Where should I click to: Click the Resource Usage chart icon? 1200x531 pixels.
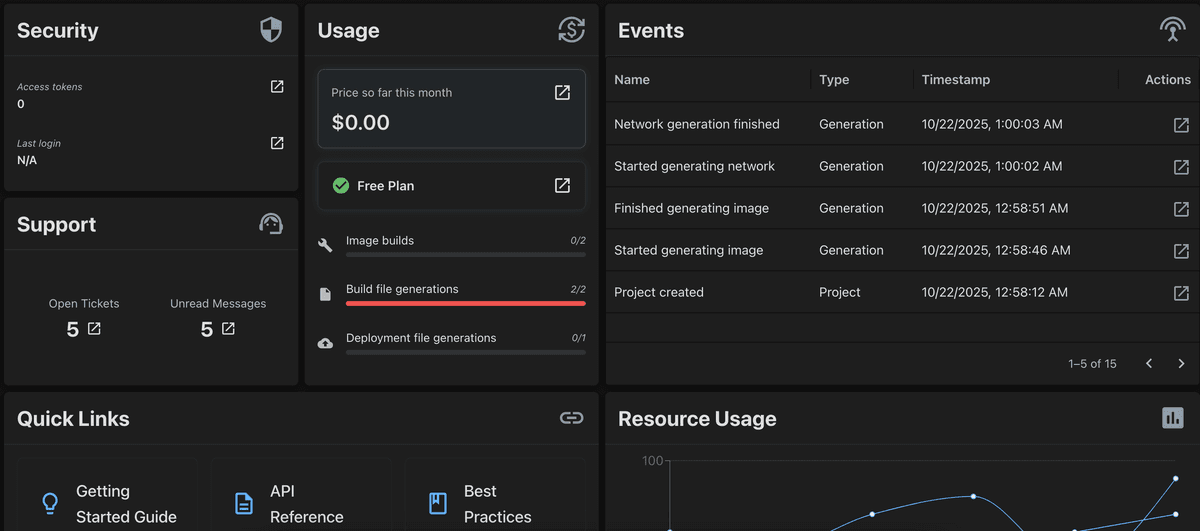pos(1172,418)
